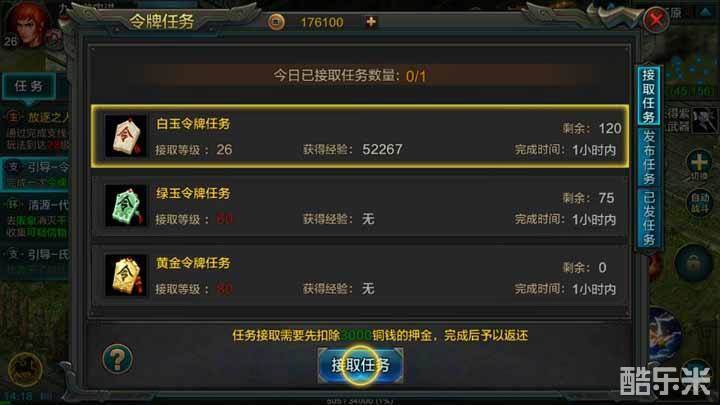
Task: Click the 切换 plus icon on right
Action: tap(699, 165)
